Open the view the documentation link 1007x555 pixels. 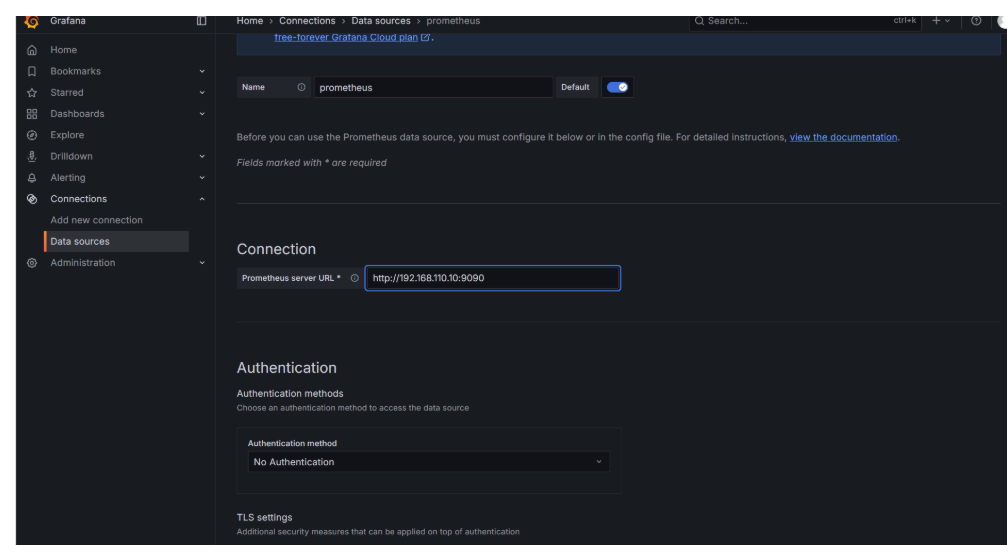(843, 137)
